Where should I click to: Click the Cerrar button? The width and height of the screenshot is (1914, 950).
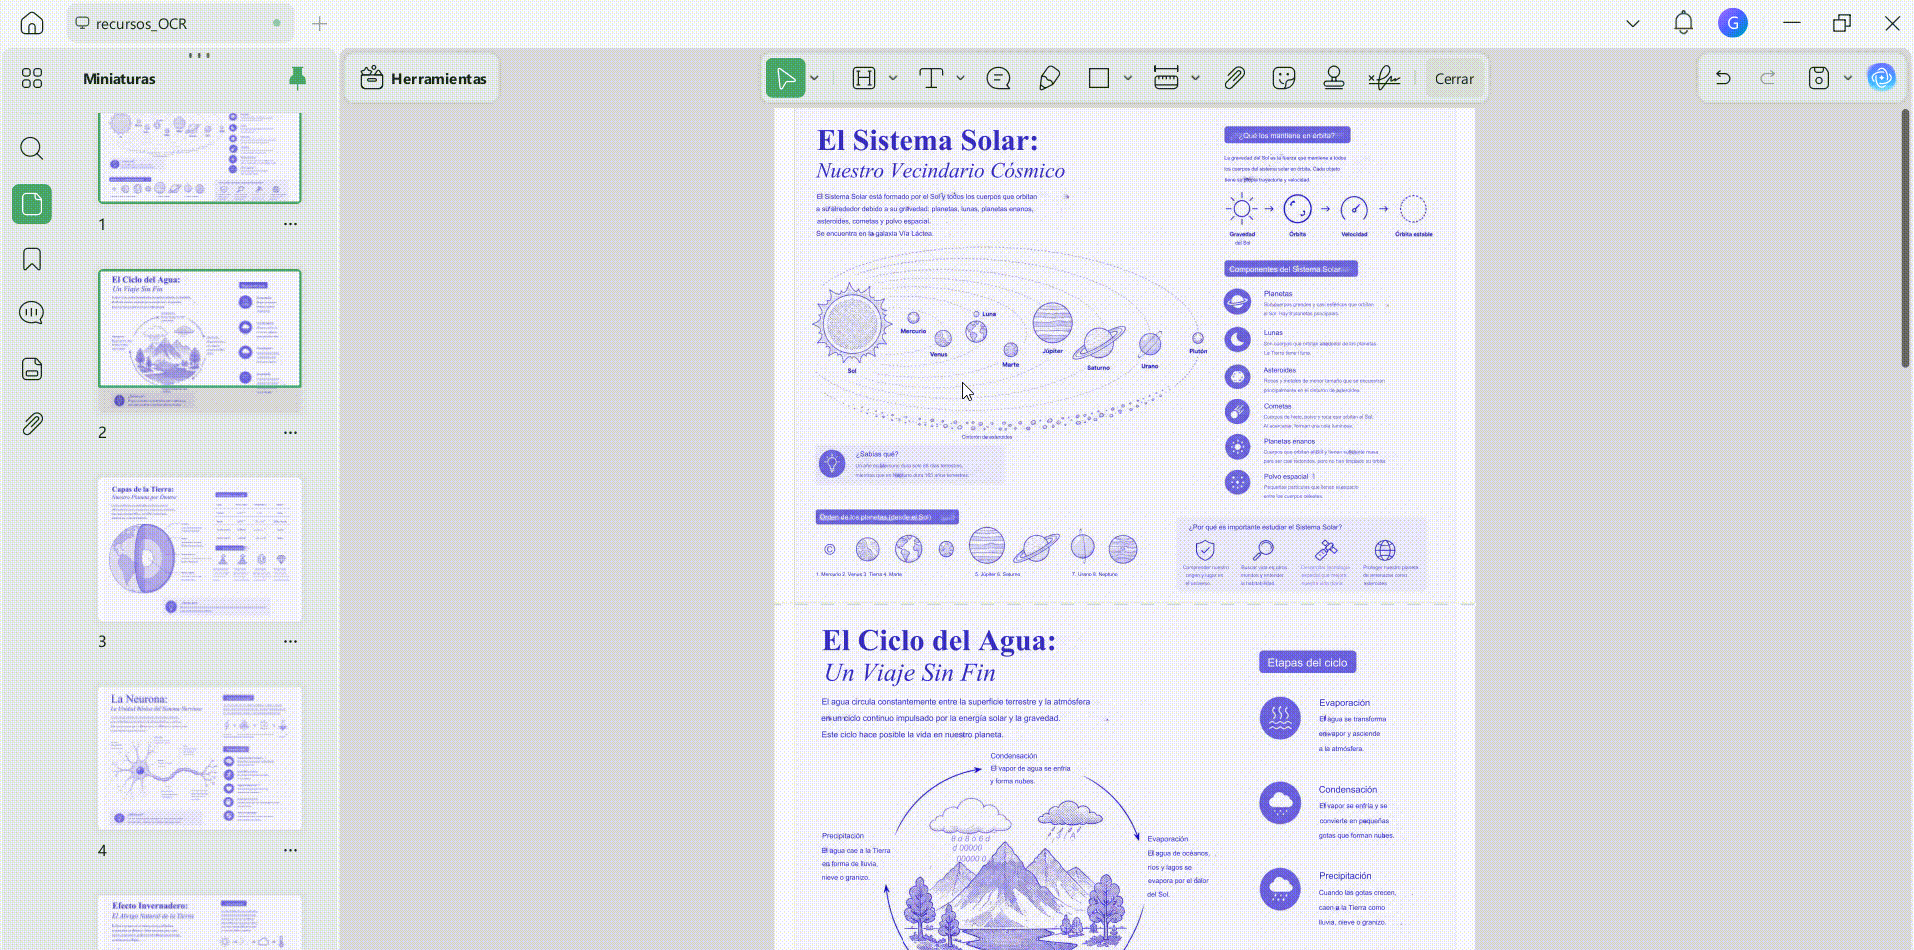click(1454, 78)
